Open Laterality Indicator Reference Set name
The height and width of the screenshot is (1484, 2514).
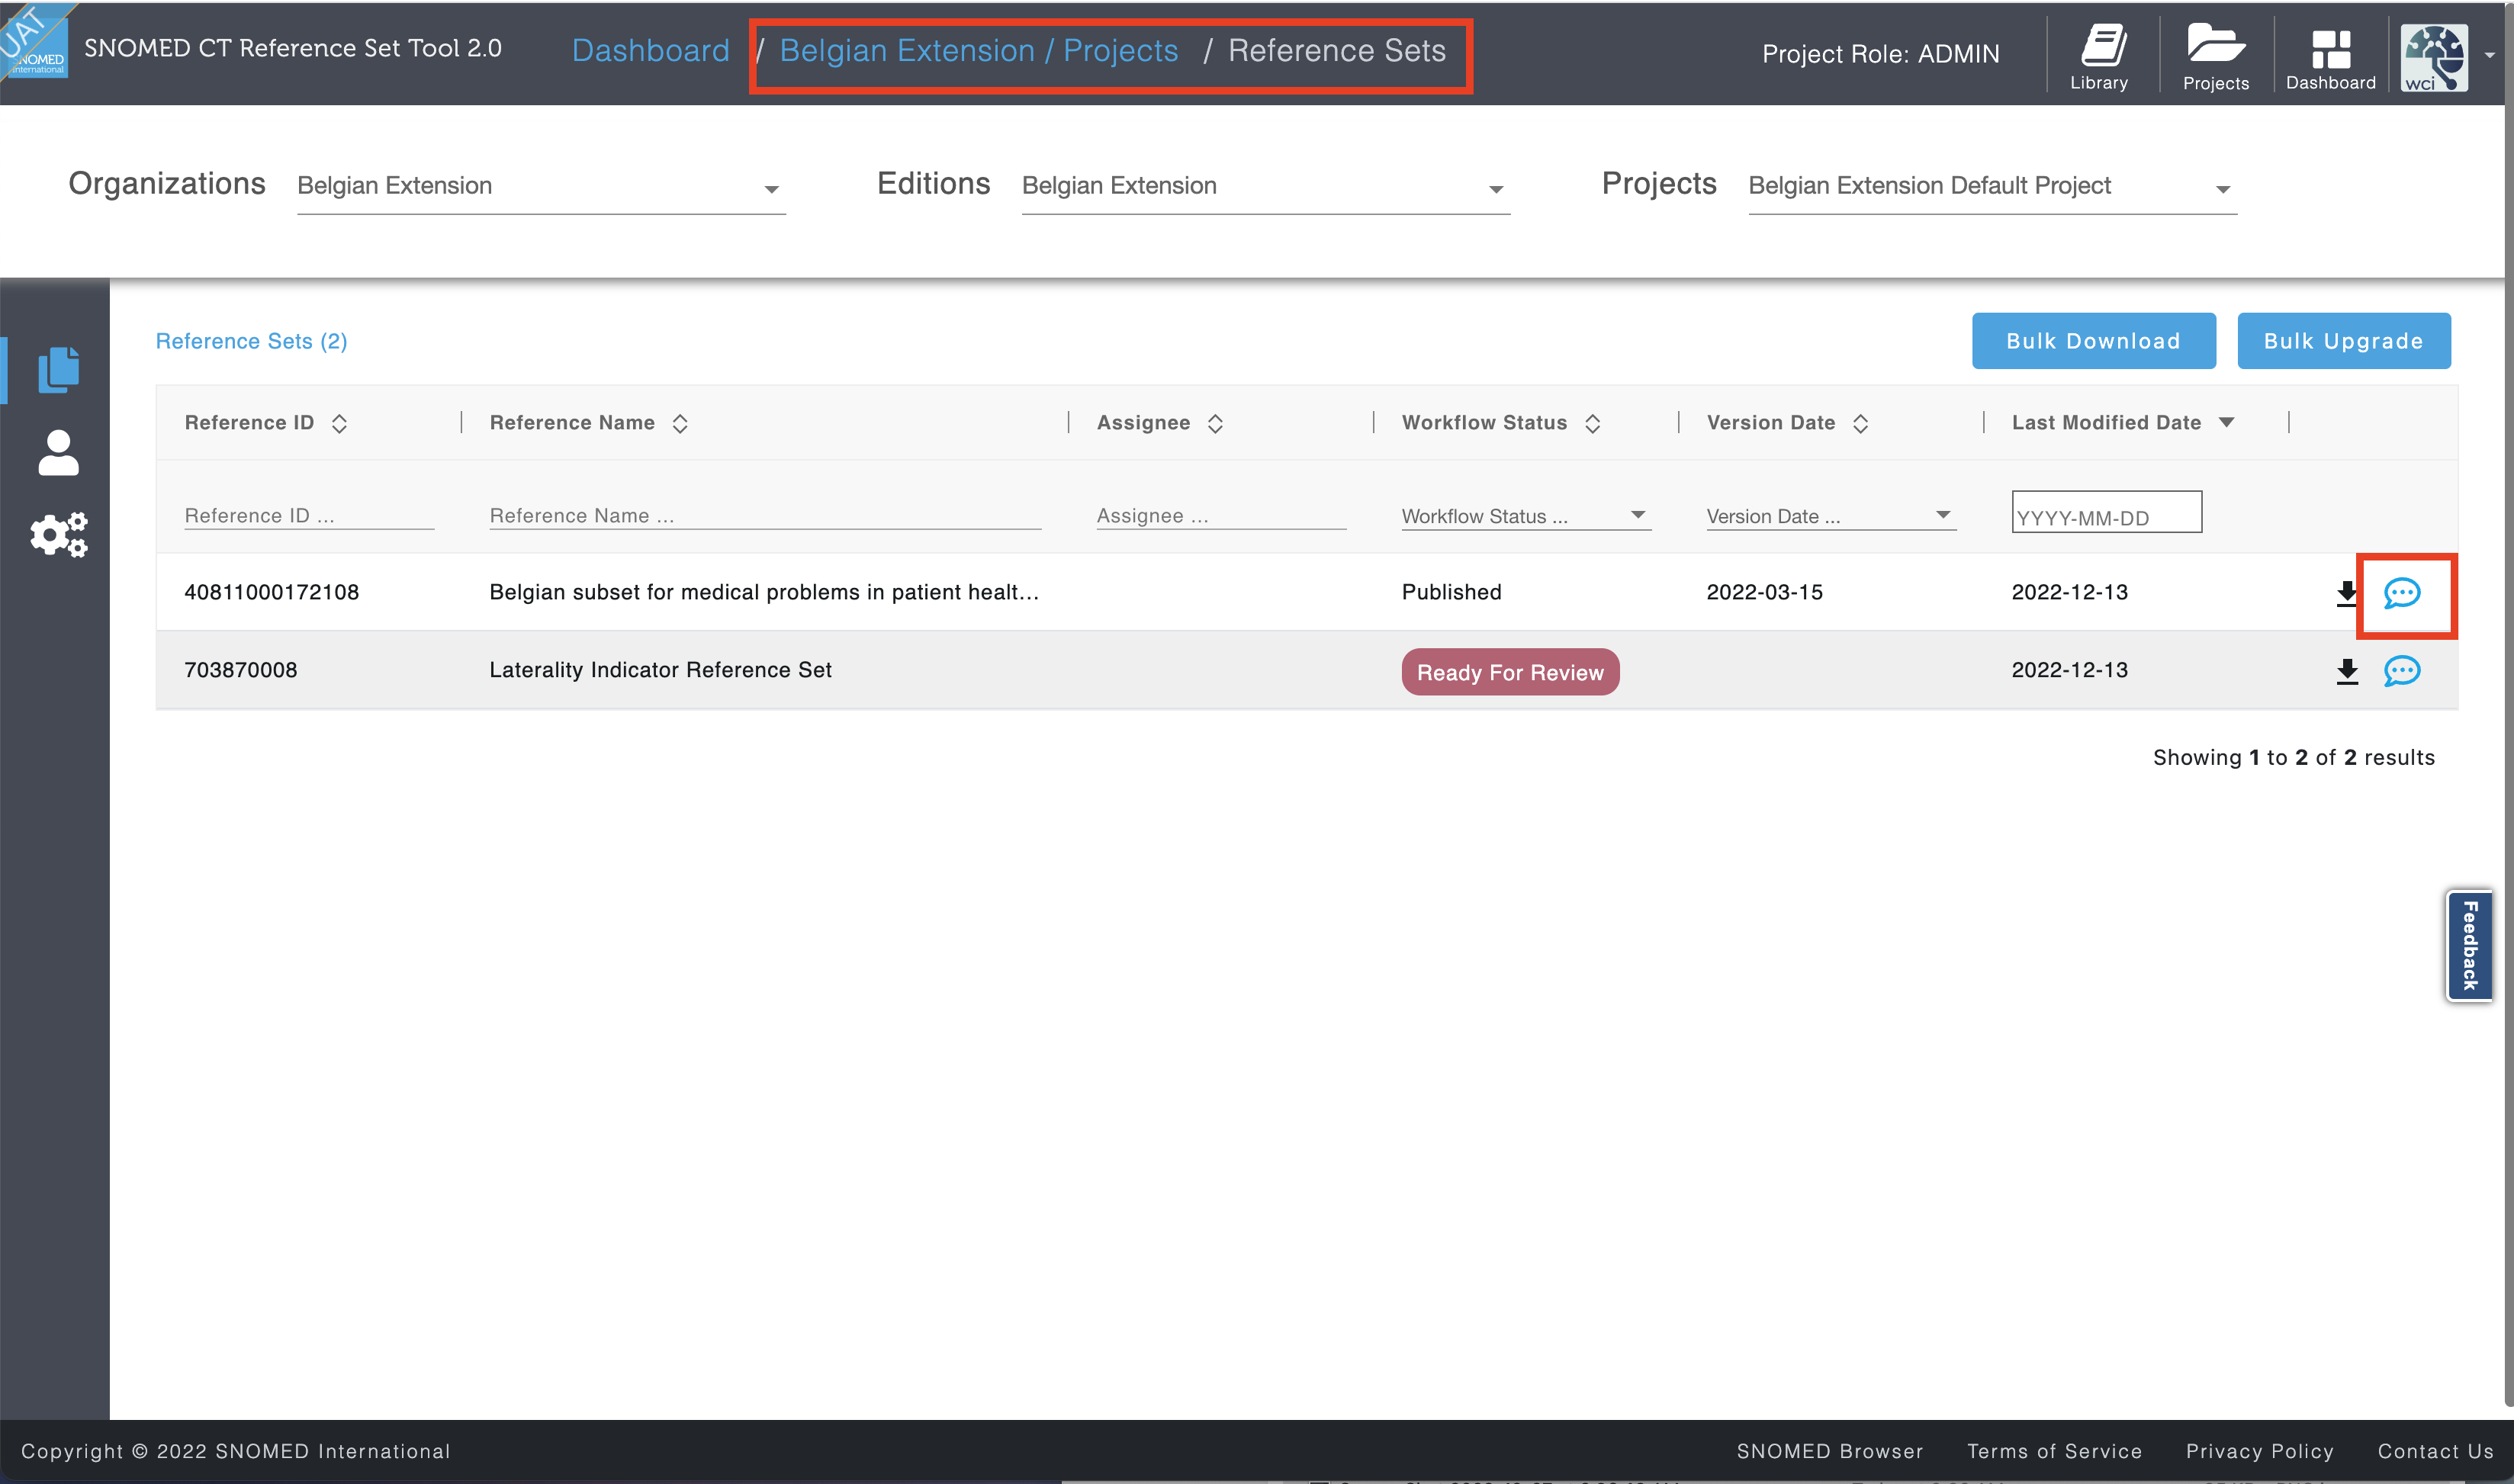660,670
